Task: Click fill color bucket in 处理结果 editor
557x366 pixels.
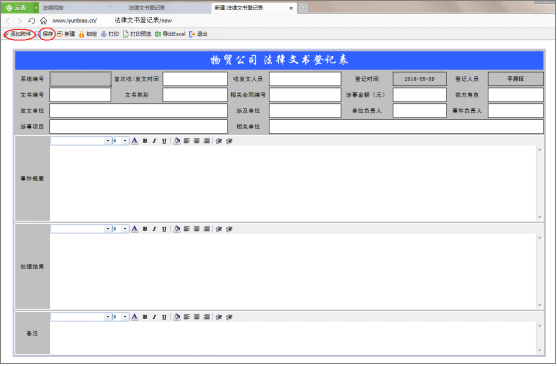Action: 177,229
